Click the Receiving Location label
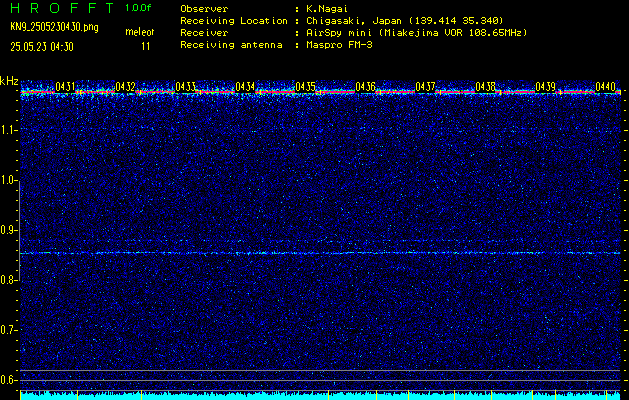Image resolution: width=629 pixels, height=400 pixels. tap(234, 21)
